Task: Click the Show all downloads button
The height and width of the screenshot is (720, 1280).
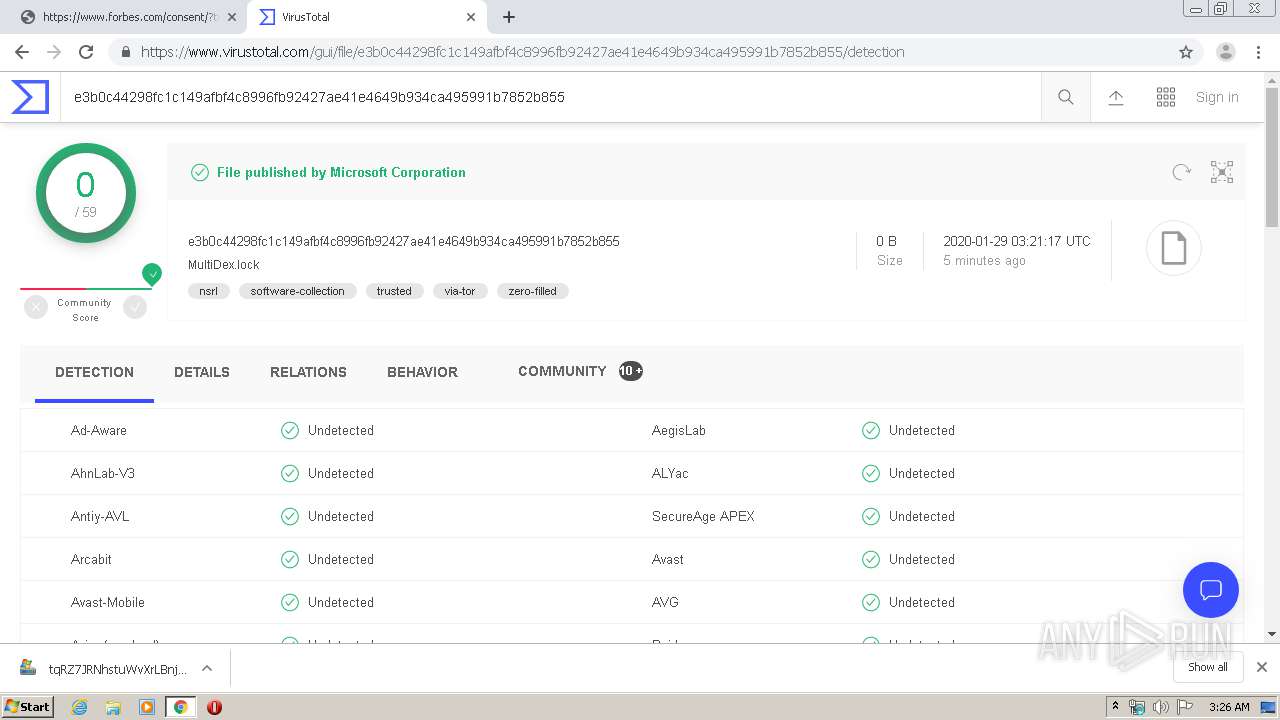Action: pyautogui.click(x=1208, y=667)
